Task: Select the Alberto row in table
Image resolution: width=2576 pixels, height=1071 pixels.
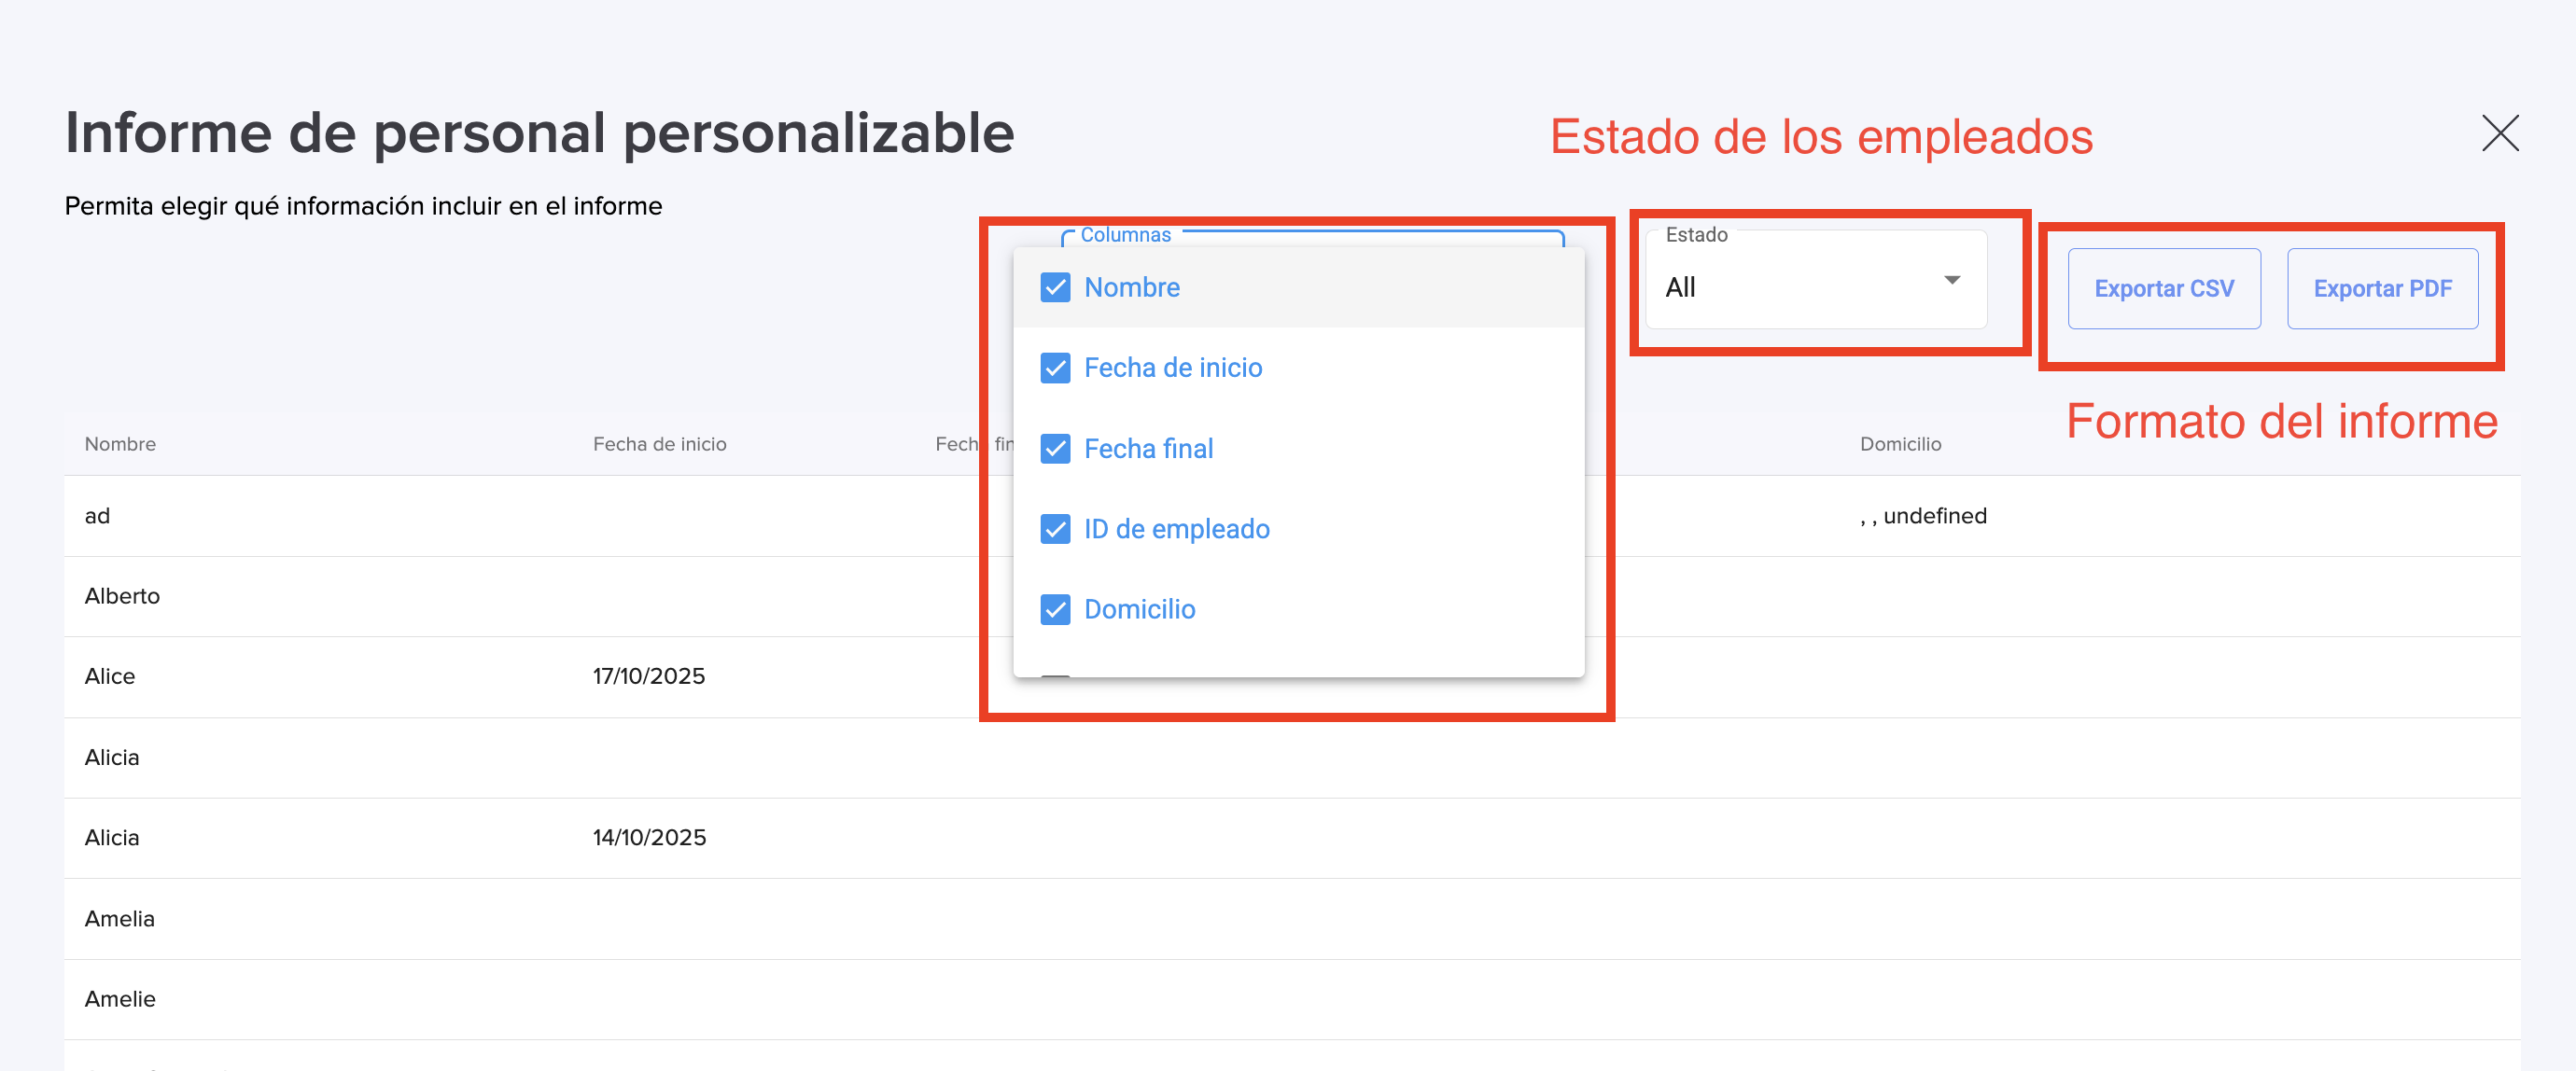Action: [122, 596]
